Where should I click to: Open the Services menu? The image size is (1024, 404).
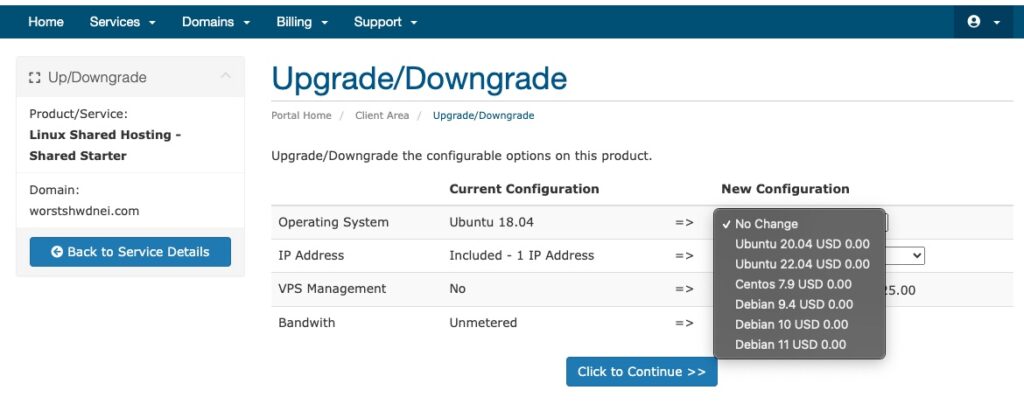(123, 22)
